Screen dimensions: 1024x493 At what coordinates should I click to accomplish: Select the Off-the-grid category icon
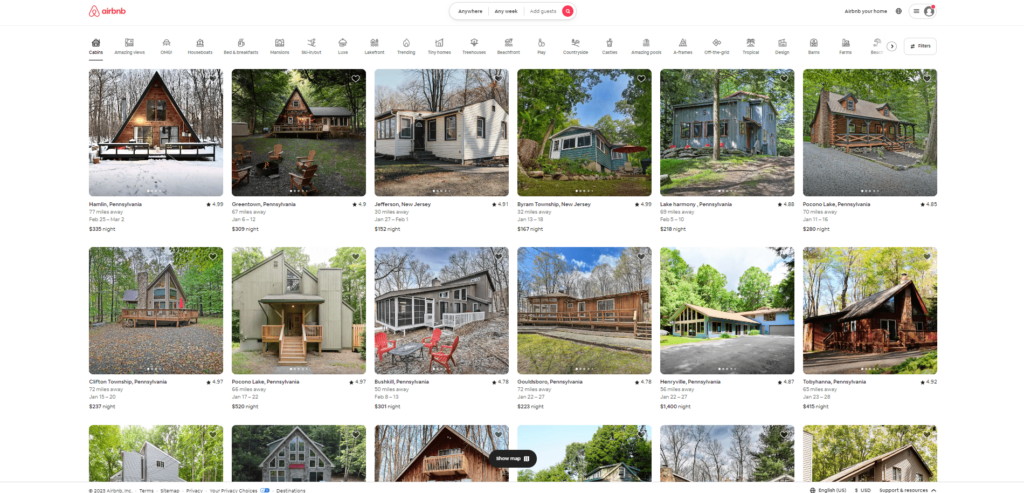(x=716, y=42)
